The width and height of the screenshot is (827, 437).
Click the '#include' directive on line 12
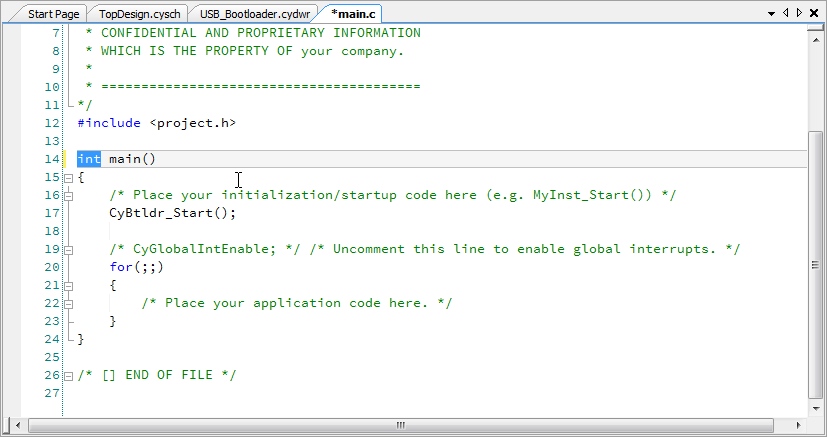coord(109,123)
